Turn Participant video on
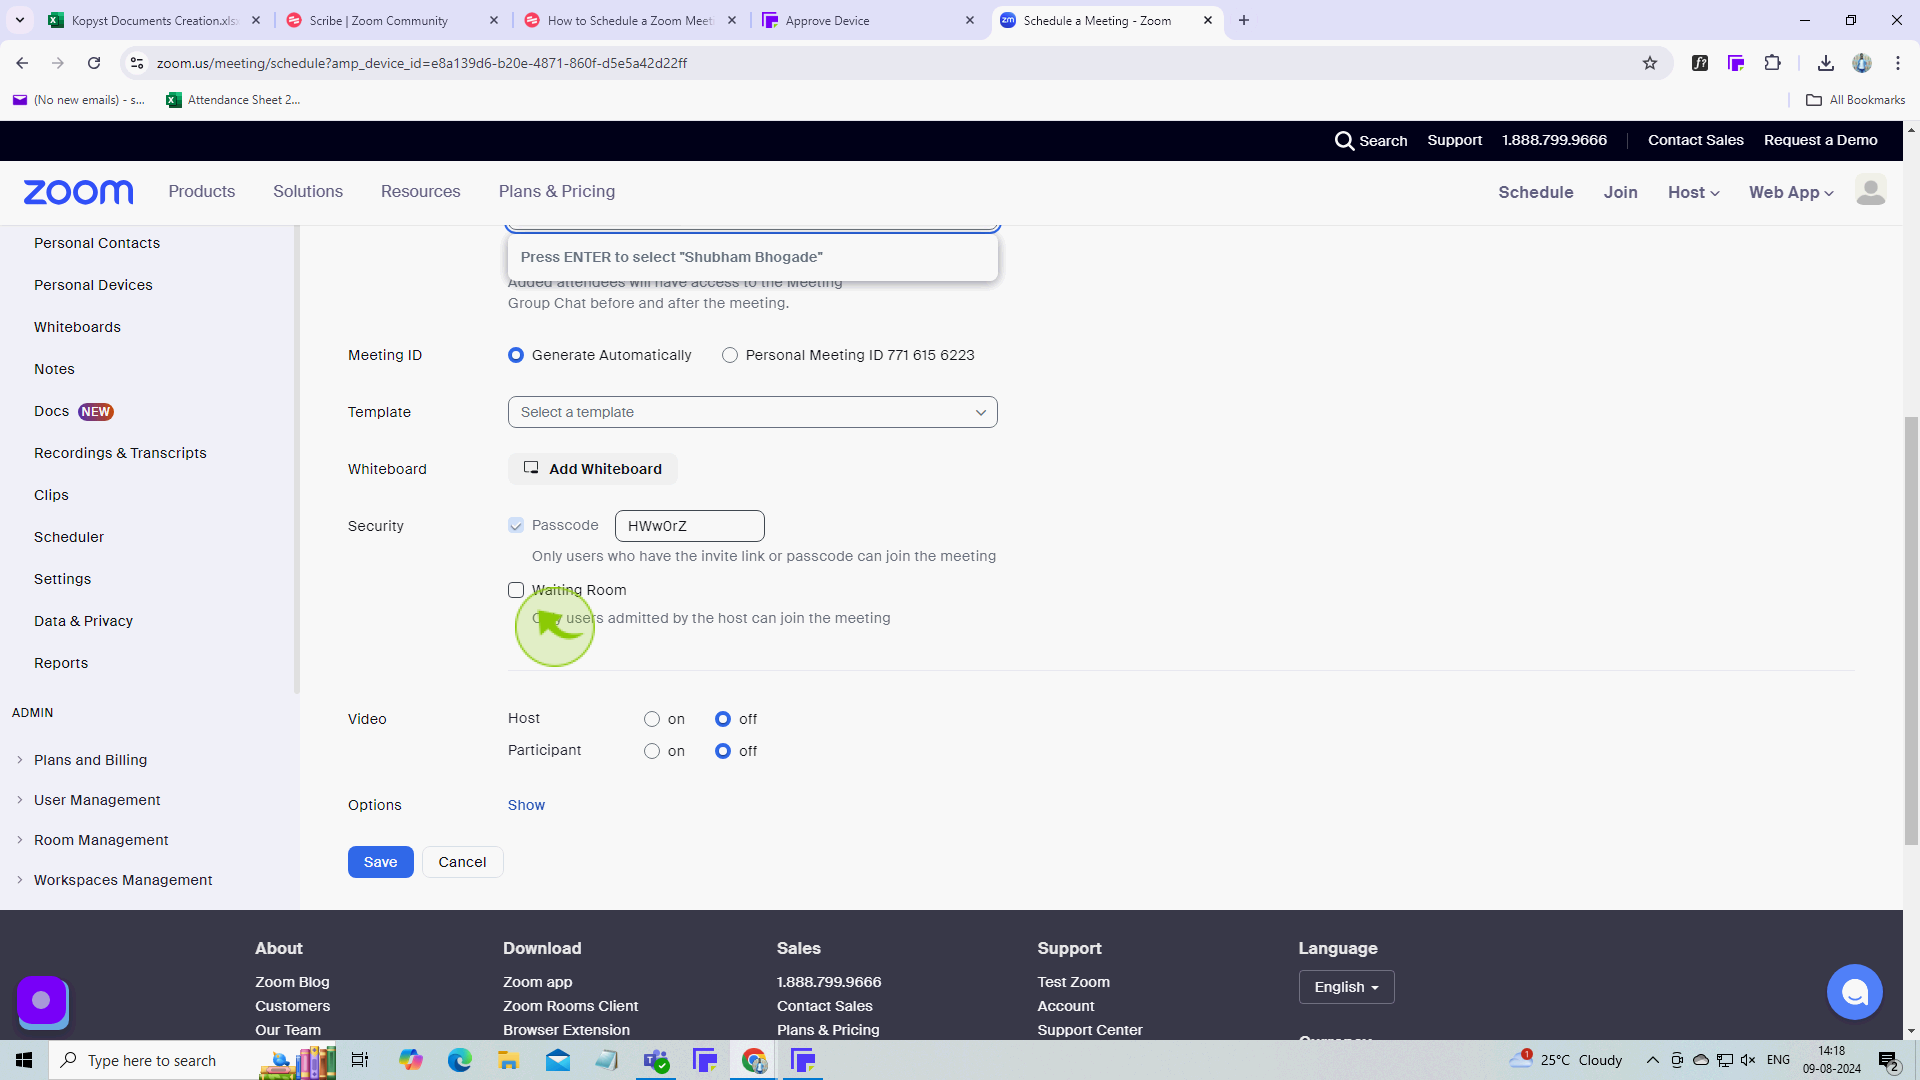The height and width of the screenshot is (1080, 1920). pyautogui.click(x=652, y=751)
